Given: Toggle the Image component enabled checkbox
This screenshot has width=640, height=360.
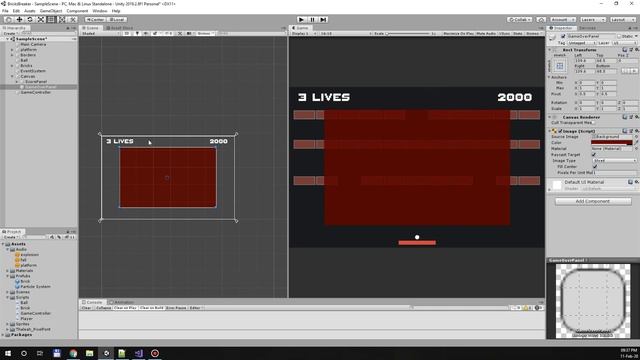Looking at the screenshot, I should click(560, 131).
